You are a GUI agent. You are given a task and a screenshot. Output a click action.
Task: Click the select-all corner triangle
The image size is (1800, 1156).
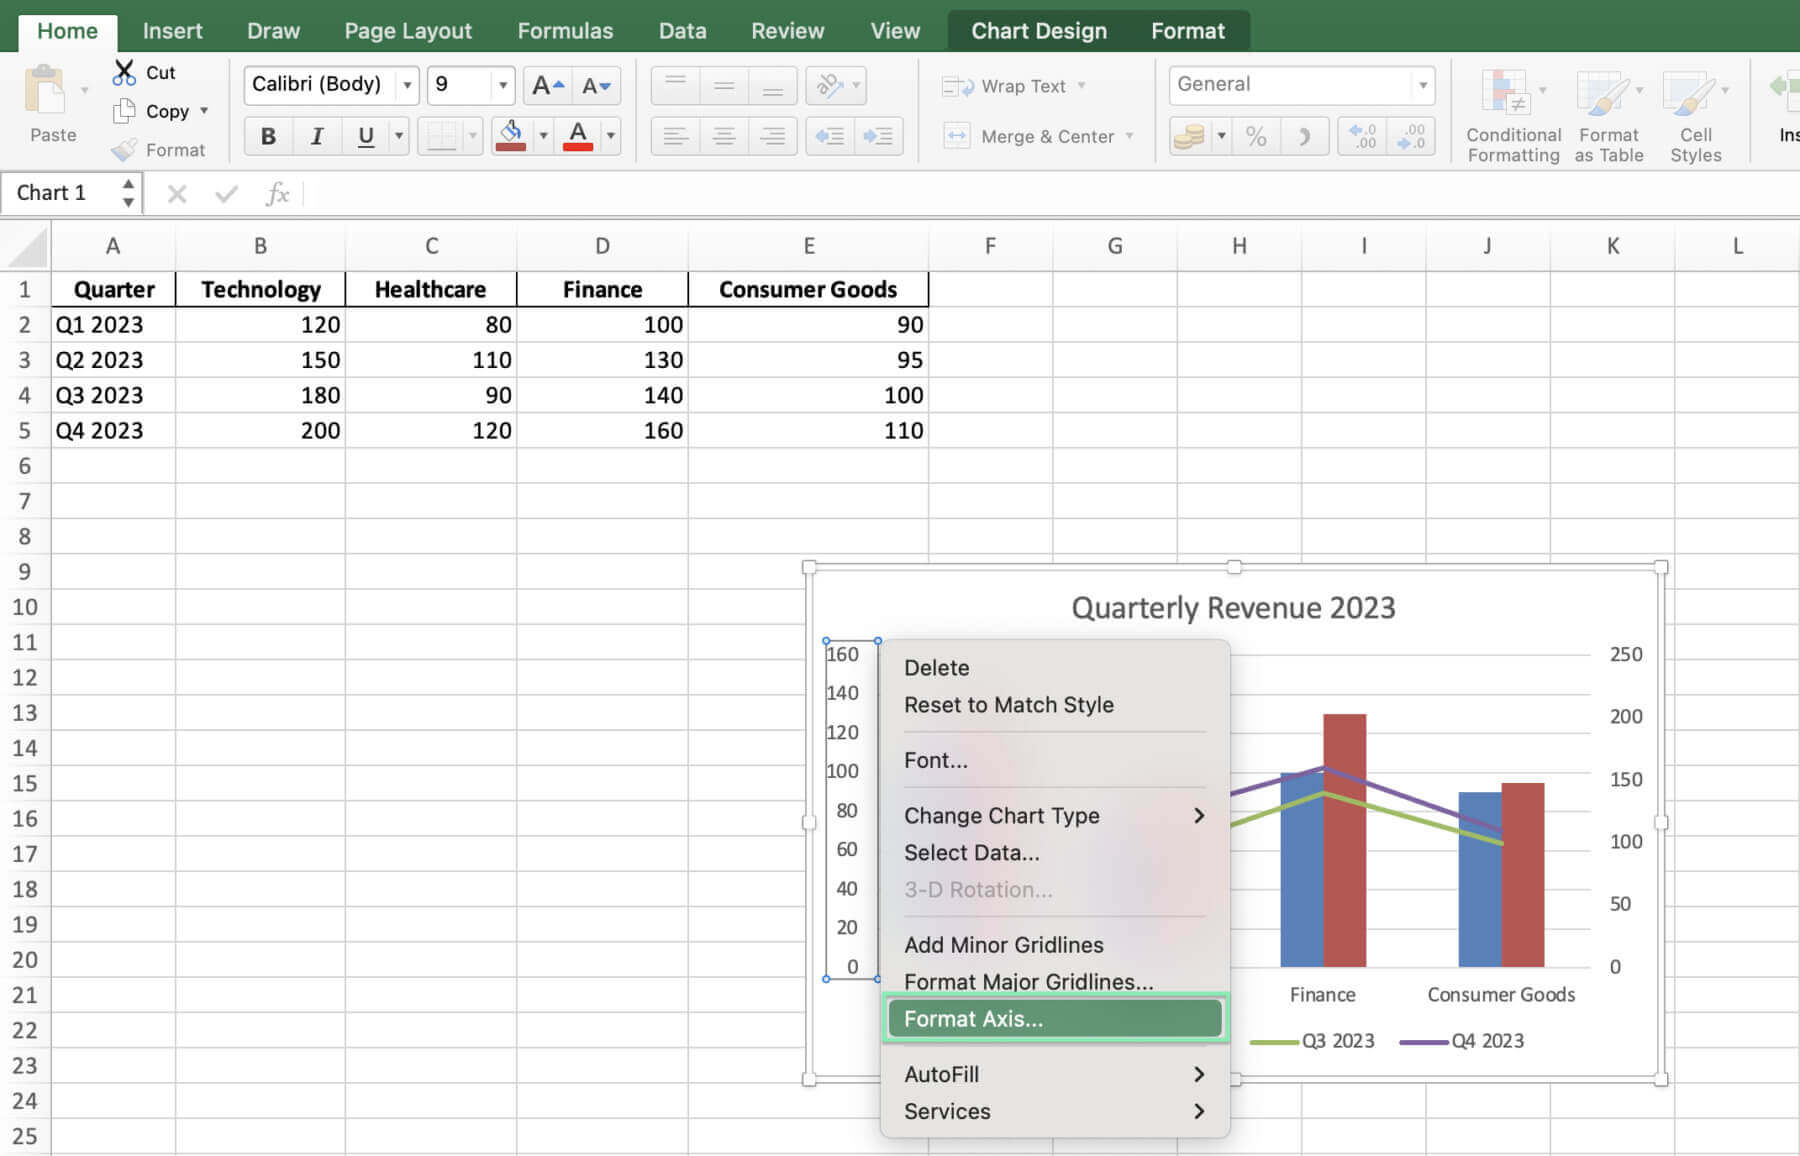pos(28,246)
